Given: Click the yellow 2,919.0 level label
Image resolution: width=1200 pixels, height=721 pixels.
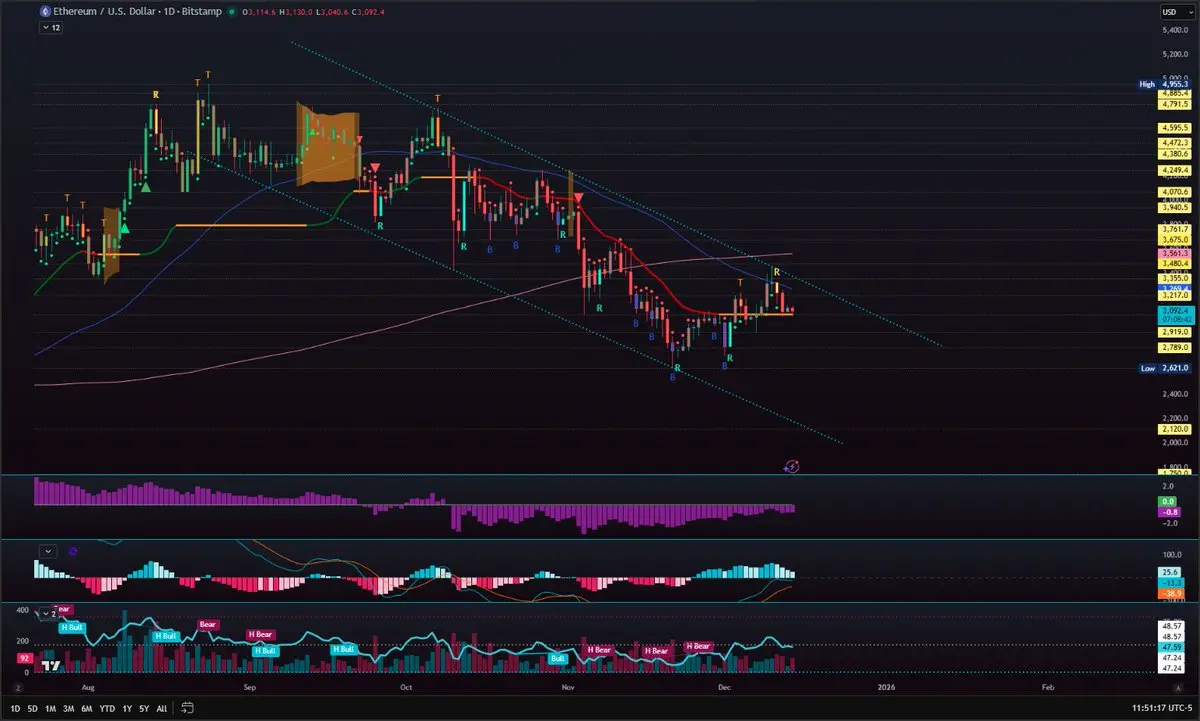Looking at the screenshot, I should [x=1173, y=331].
